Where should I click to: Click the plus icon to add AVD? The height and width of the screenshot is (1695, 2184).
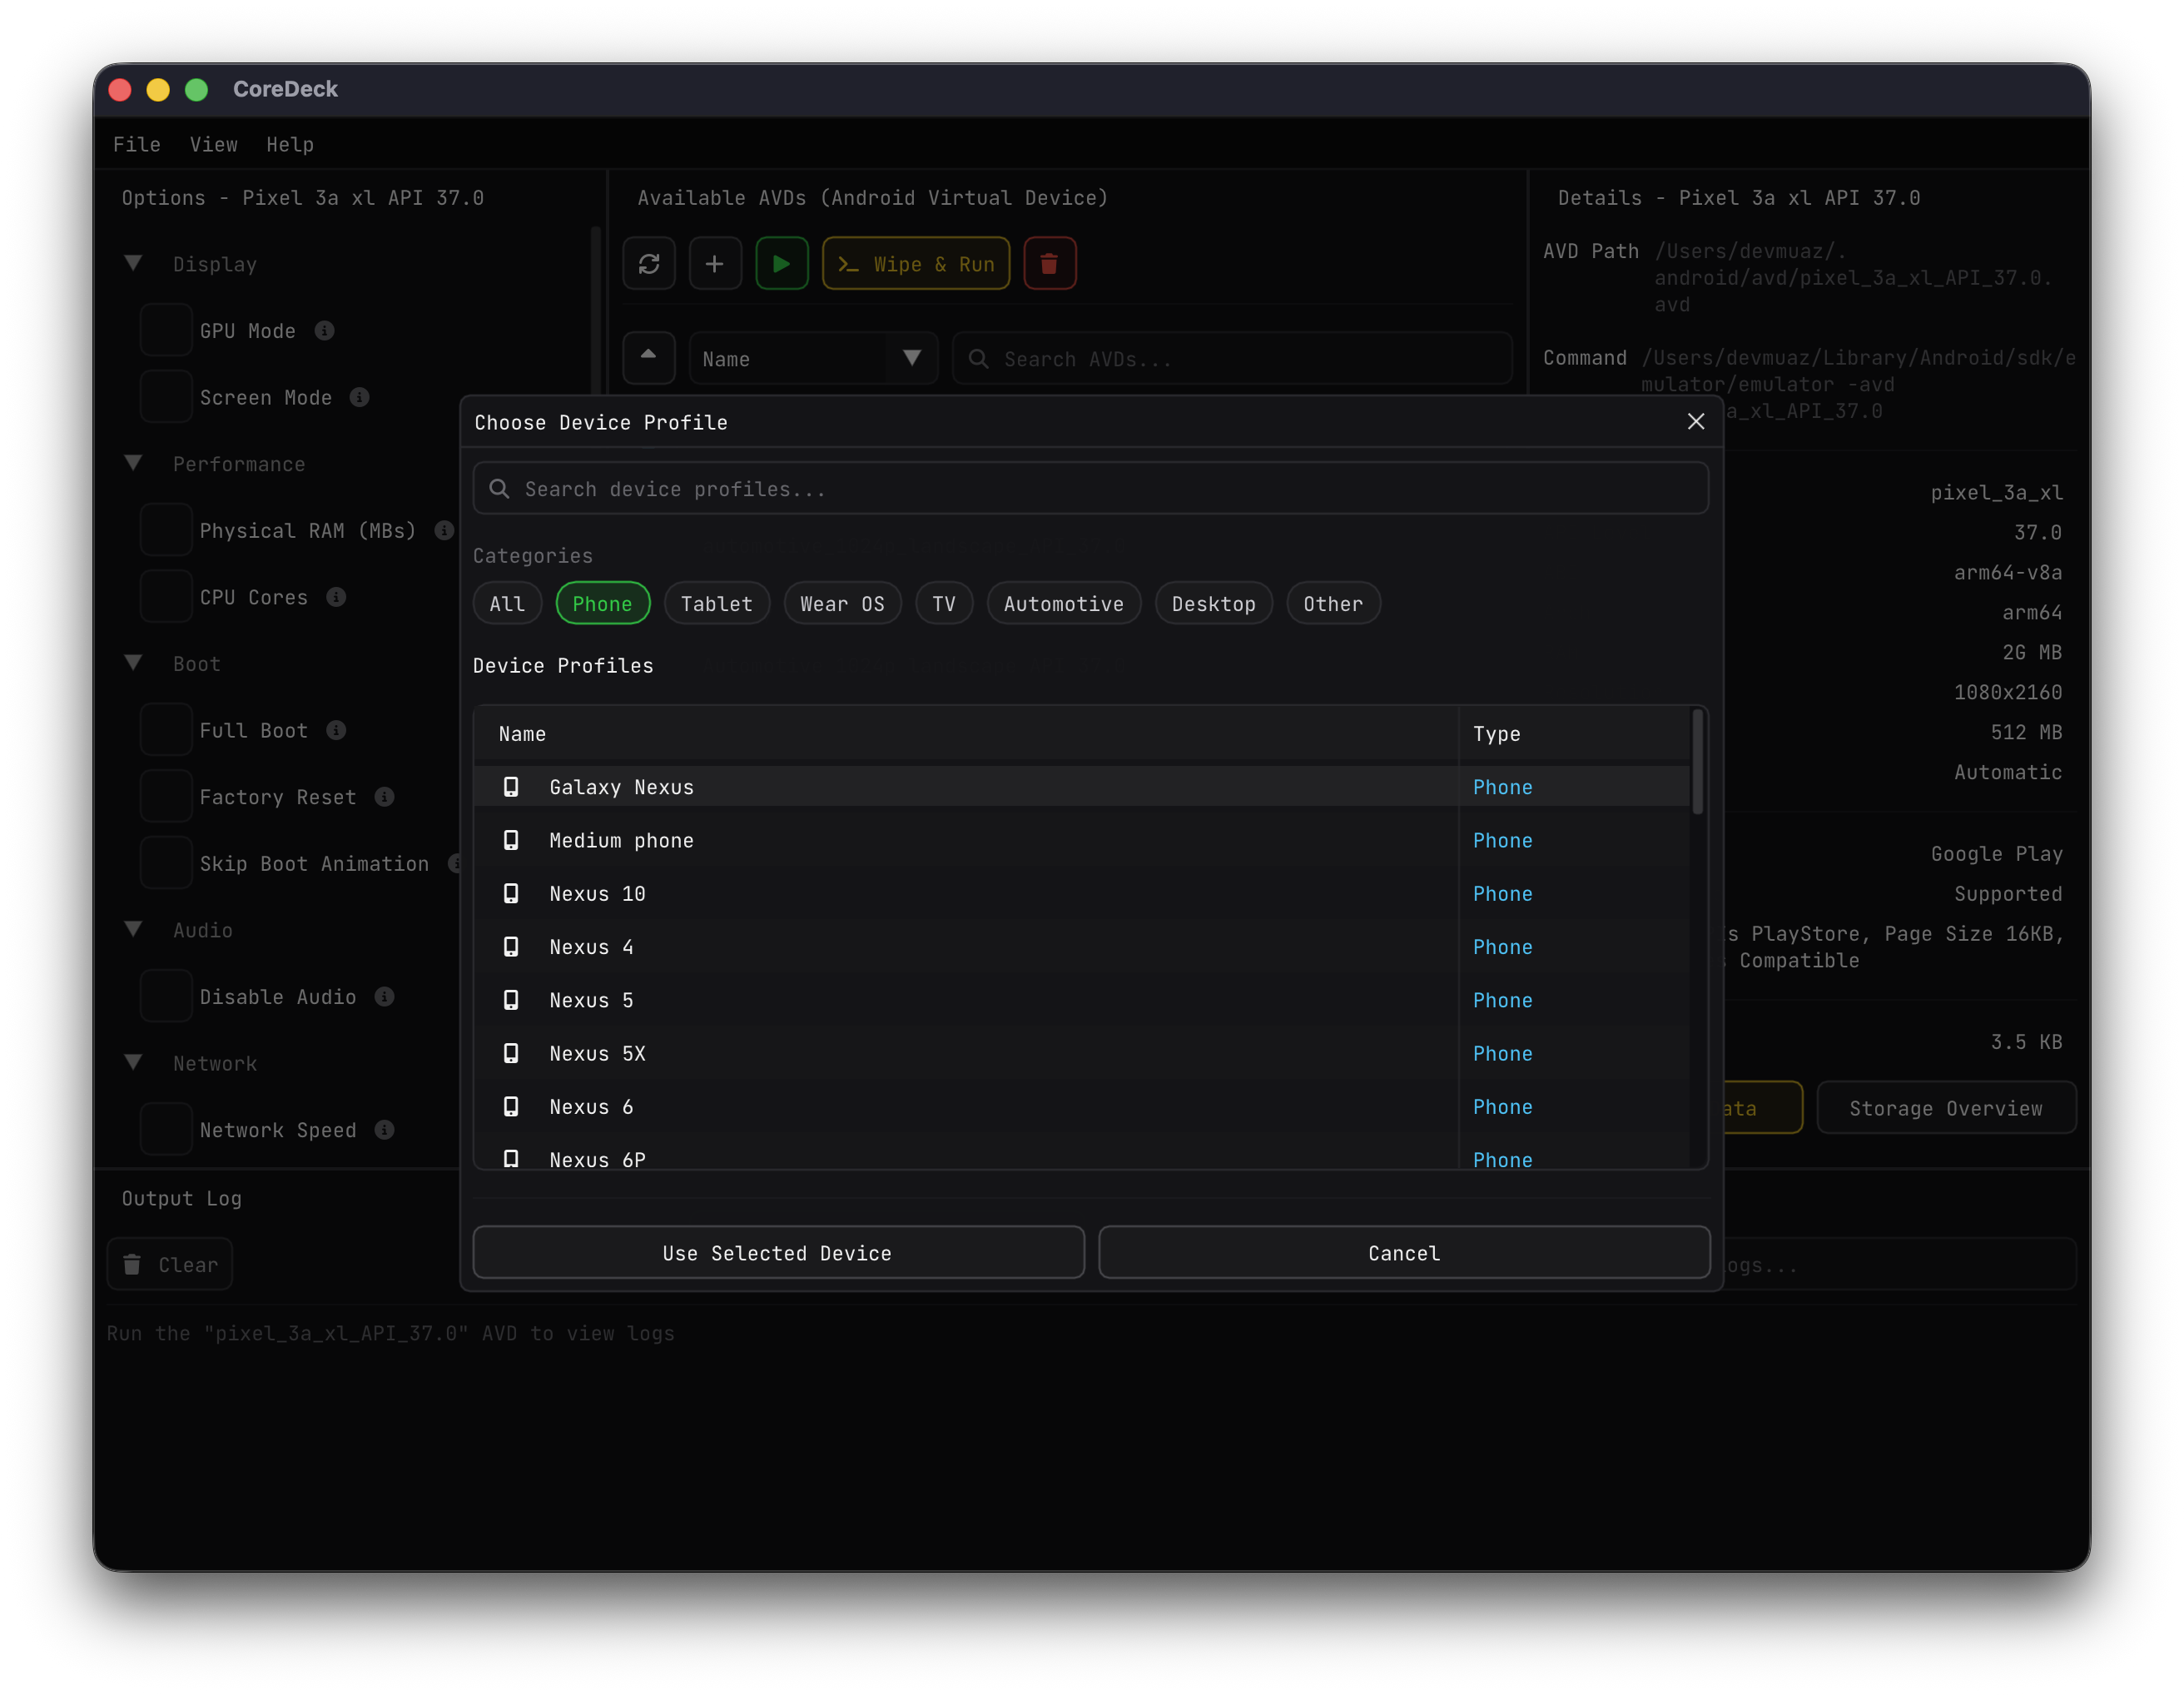click(715, 264)
